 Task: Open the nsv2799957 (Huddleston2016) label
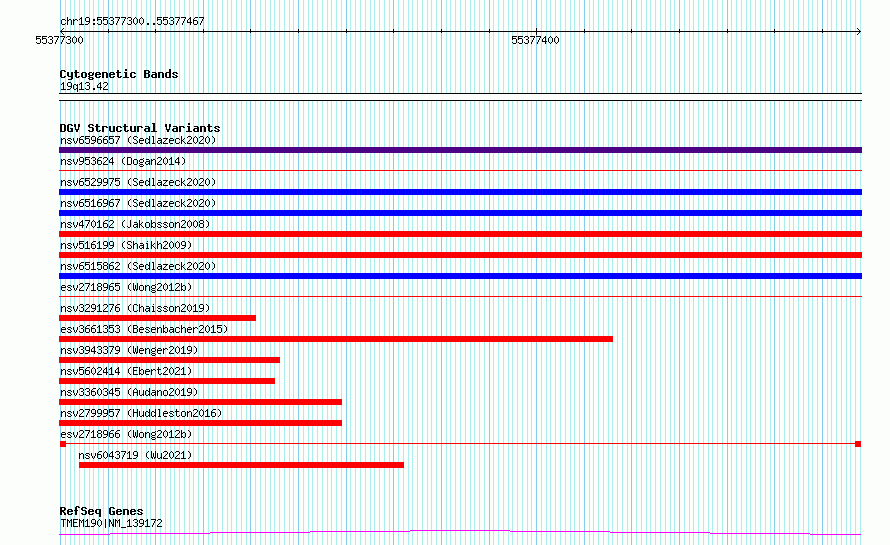[141, 413]
